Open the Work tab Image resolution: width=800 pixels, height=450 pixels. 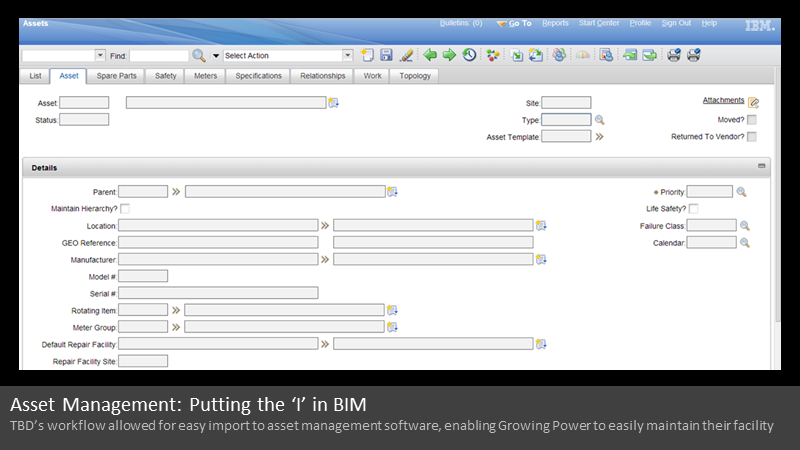(x=372, y=76)
